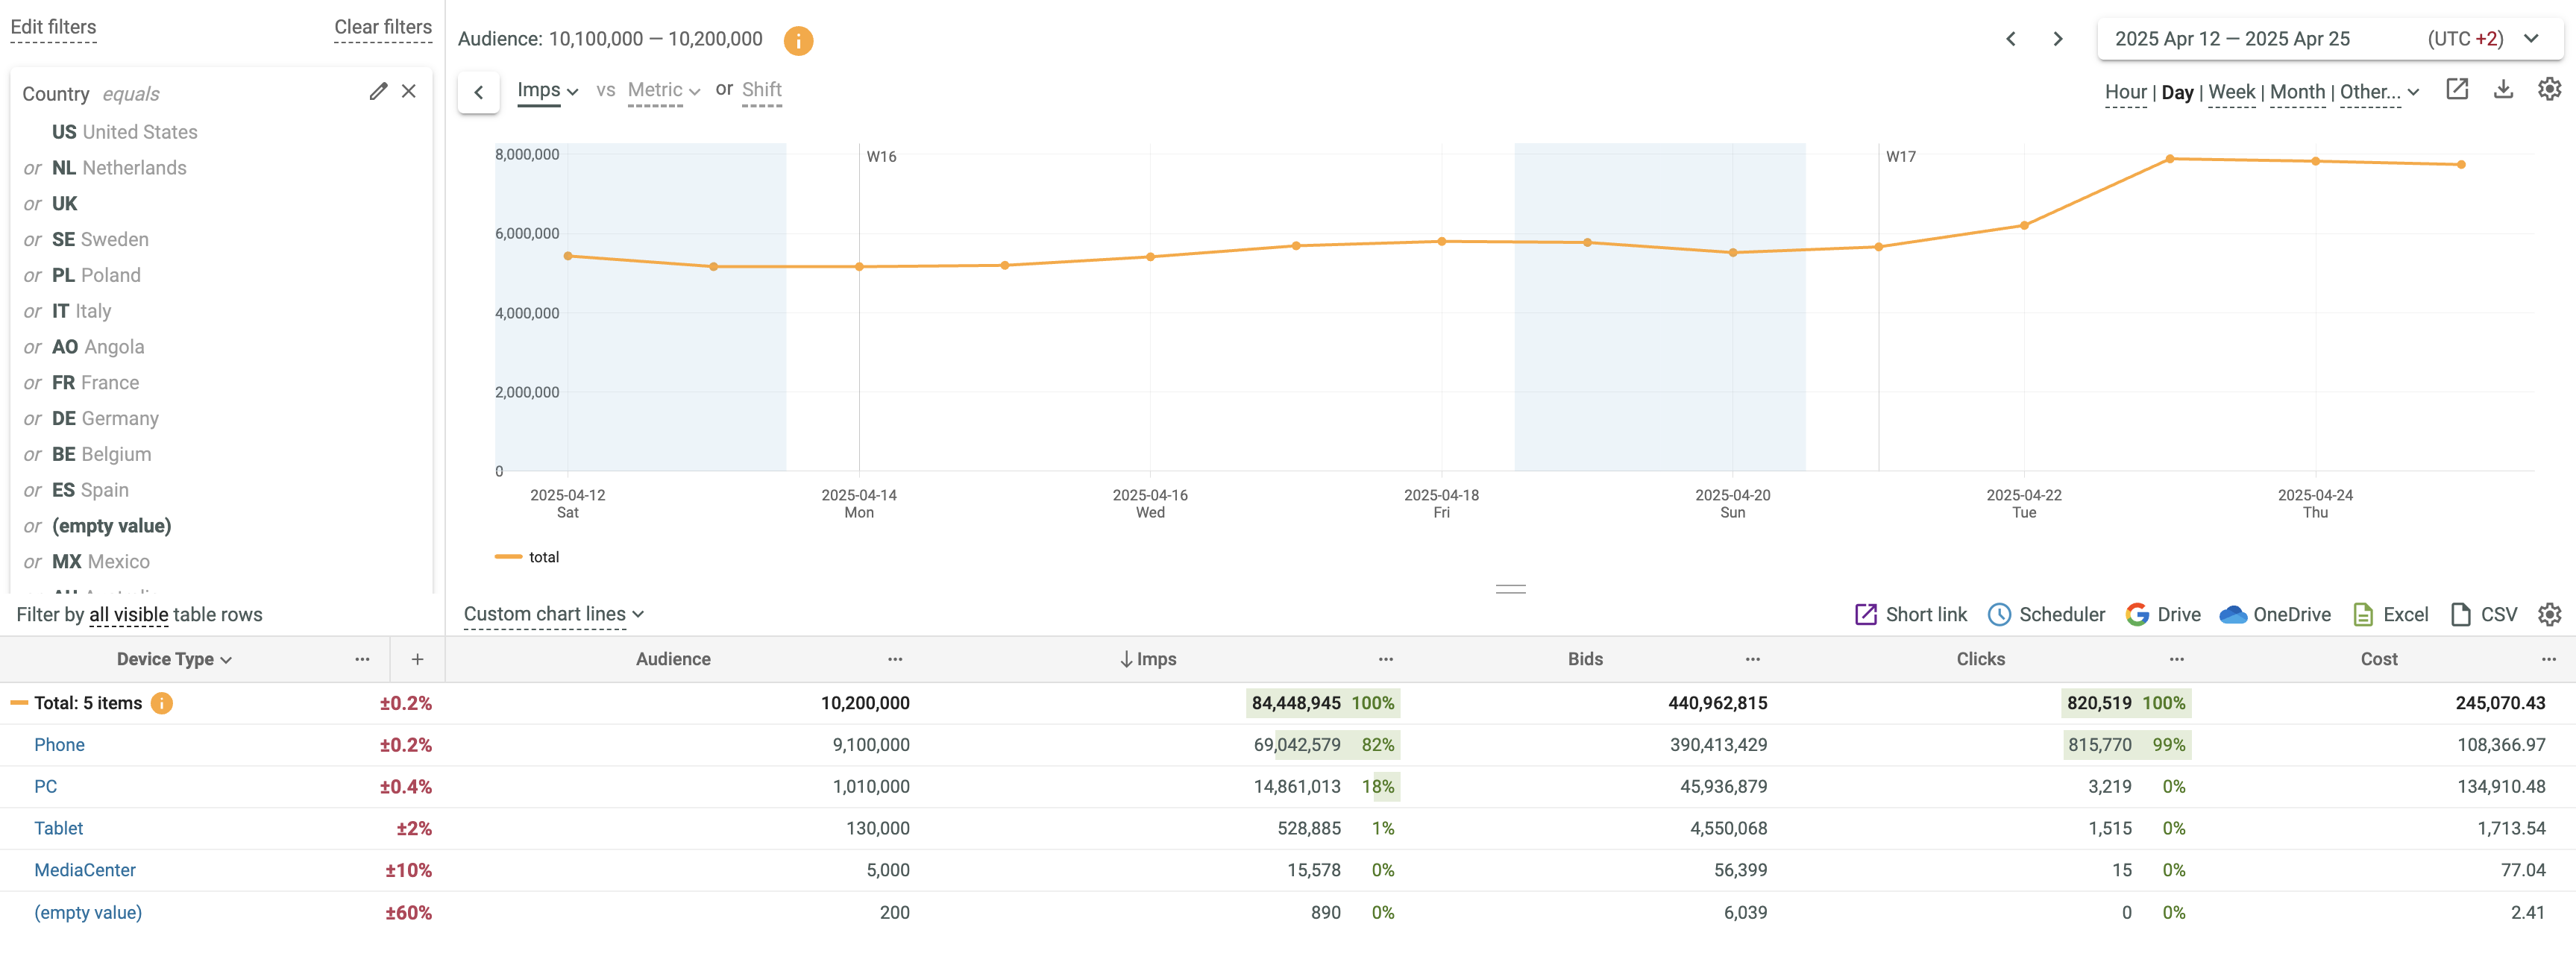Open the date range picker dropdown
This screenshot has width=2576, height=968.
[x=2329, y=39]
